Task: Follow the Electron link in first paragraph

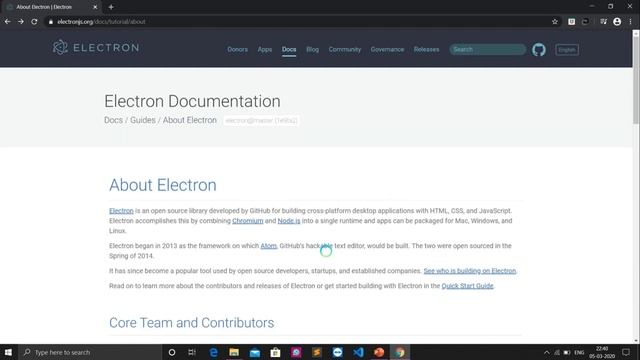Action: tap(121, 211)
